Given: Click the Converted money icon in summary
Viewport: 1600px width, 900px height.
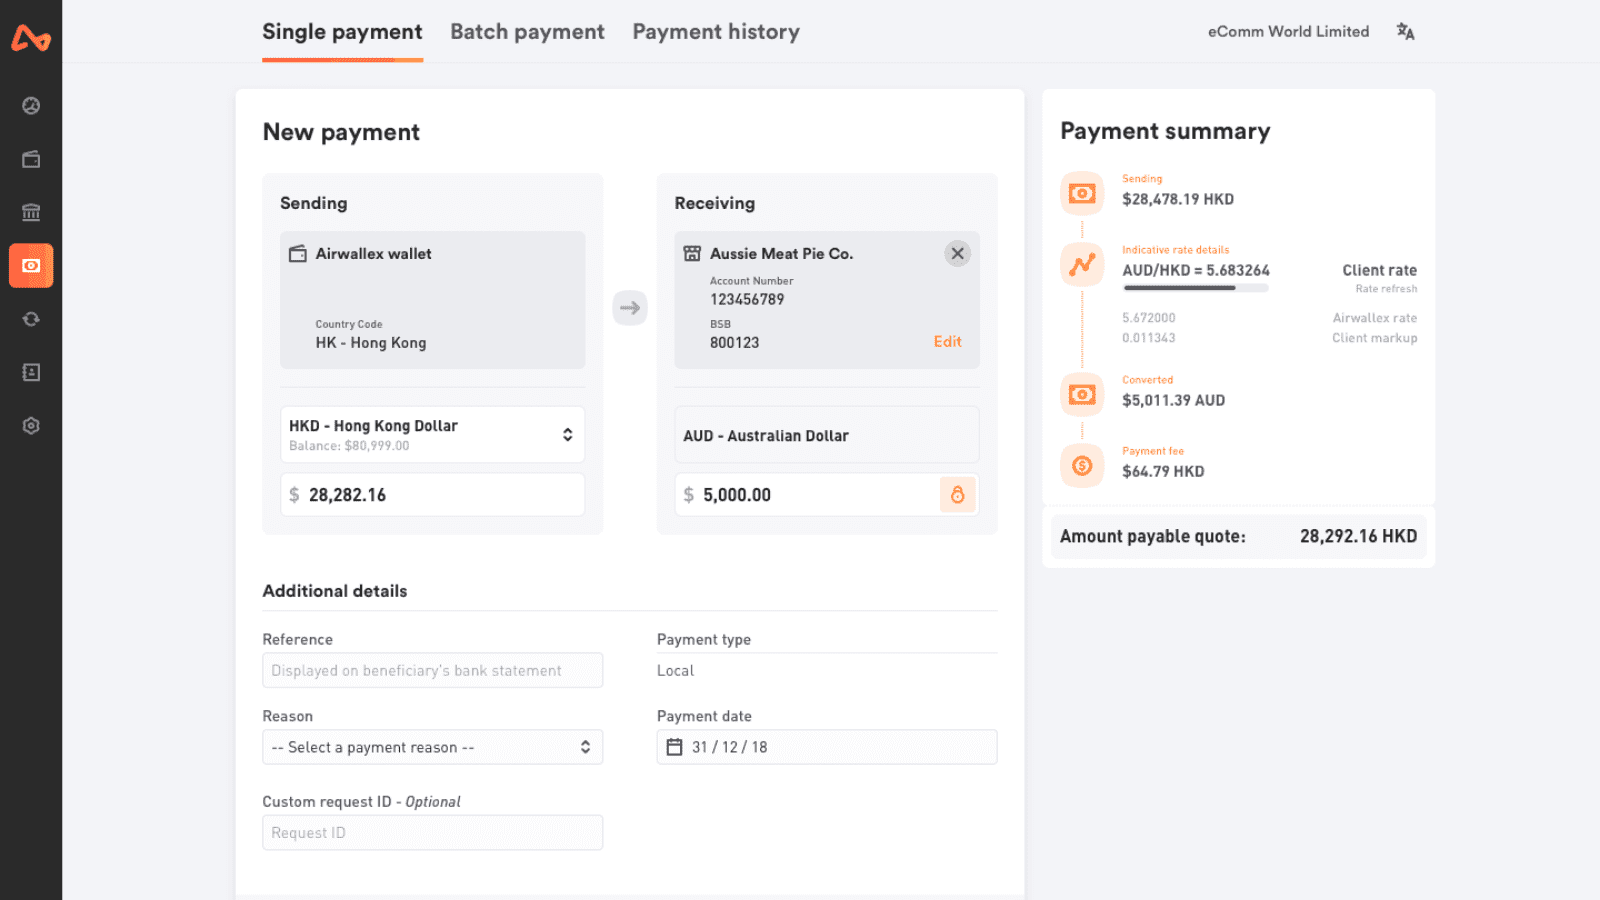Looking at the screenshot, I should 1082,394.
